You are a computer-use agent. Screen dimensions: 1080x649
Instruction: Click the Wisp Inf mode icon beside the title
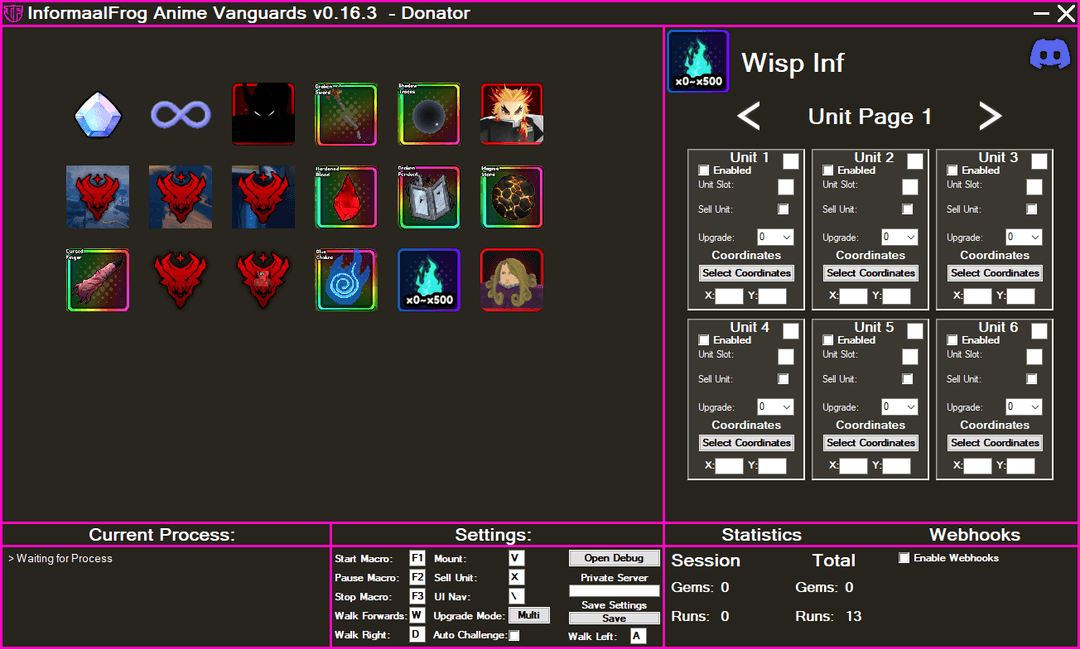tap(698, 61)
